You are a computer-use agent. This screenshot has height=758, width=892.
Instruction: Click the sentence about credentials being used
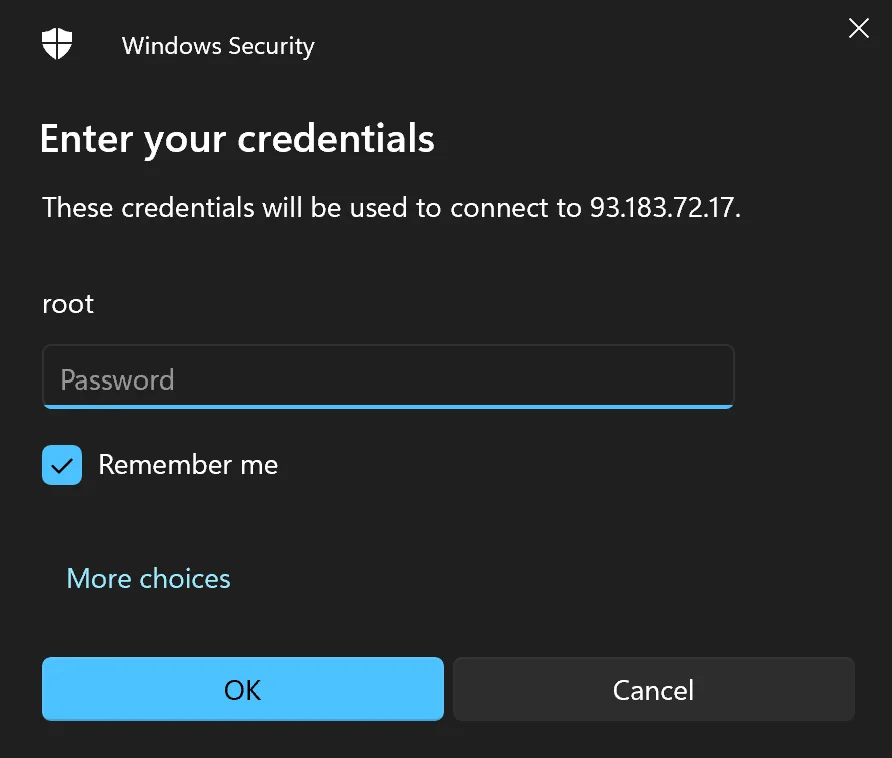pos(300,208)
